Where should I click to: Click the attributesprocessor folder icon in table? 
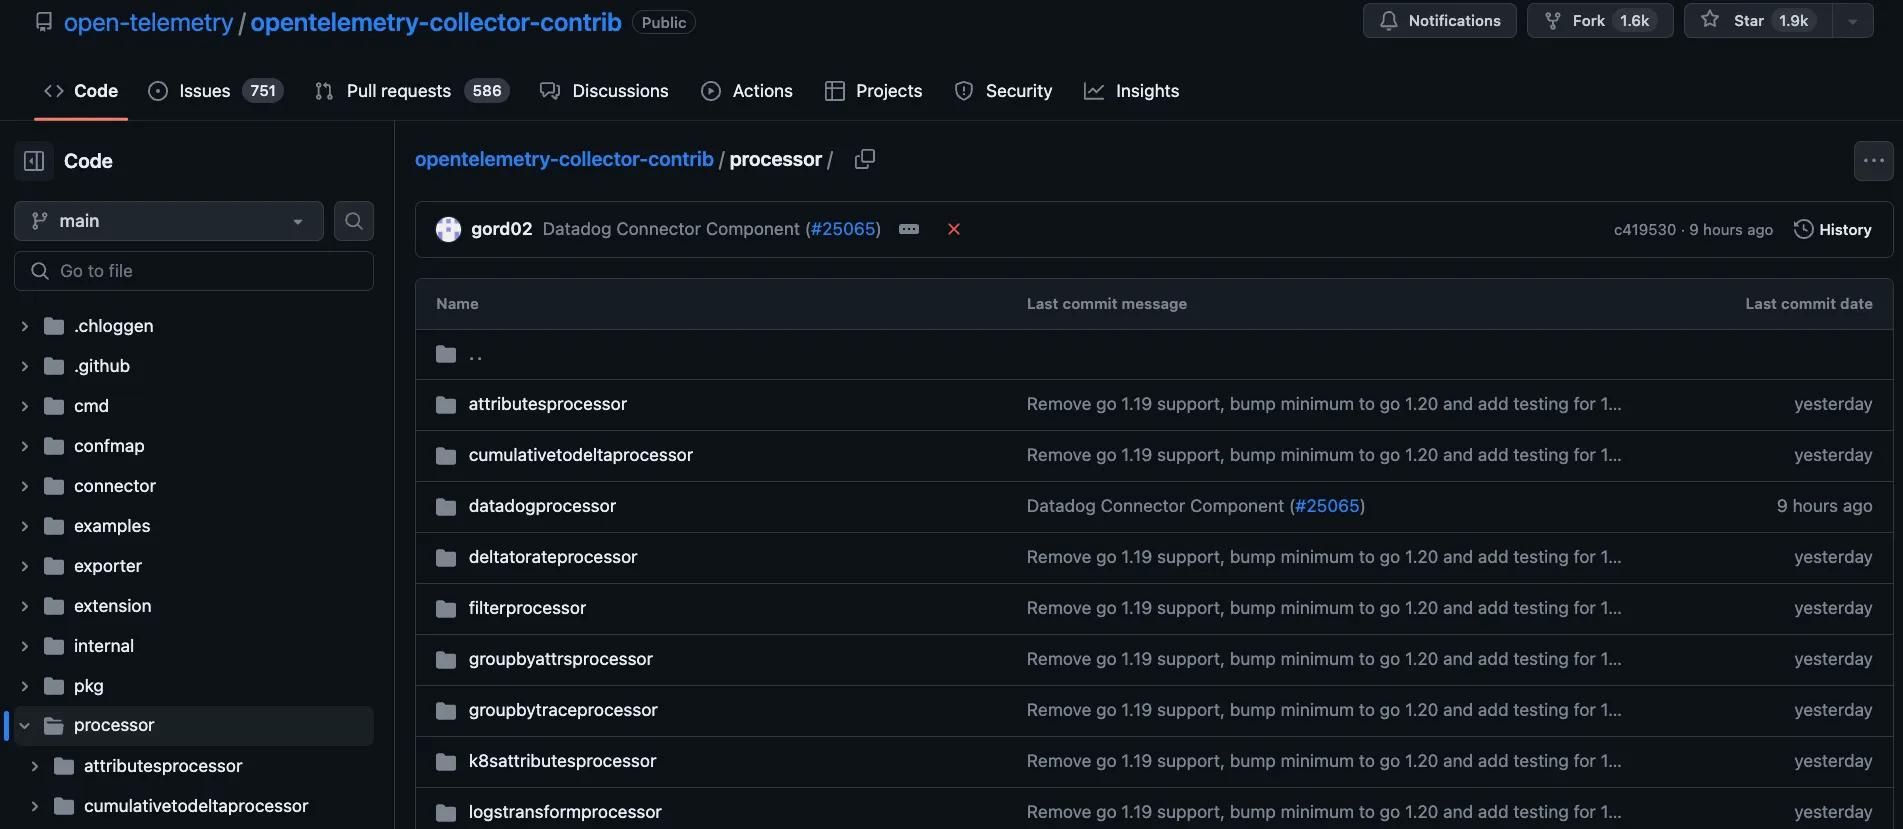pos(446,405)
